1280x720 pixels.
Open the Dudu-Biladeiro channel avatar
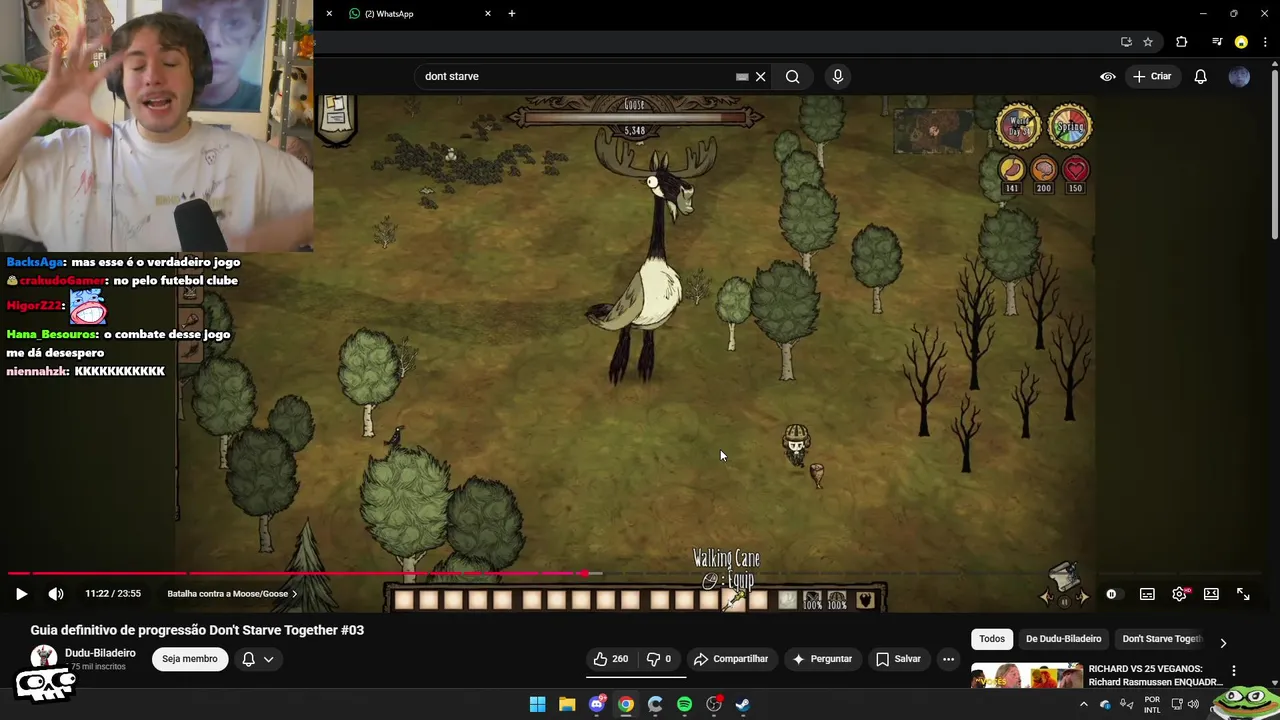tap(43, 658)
